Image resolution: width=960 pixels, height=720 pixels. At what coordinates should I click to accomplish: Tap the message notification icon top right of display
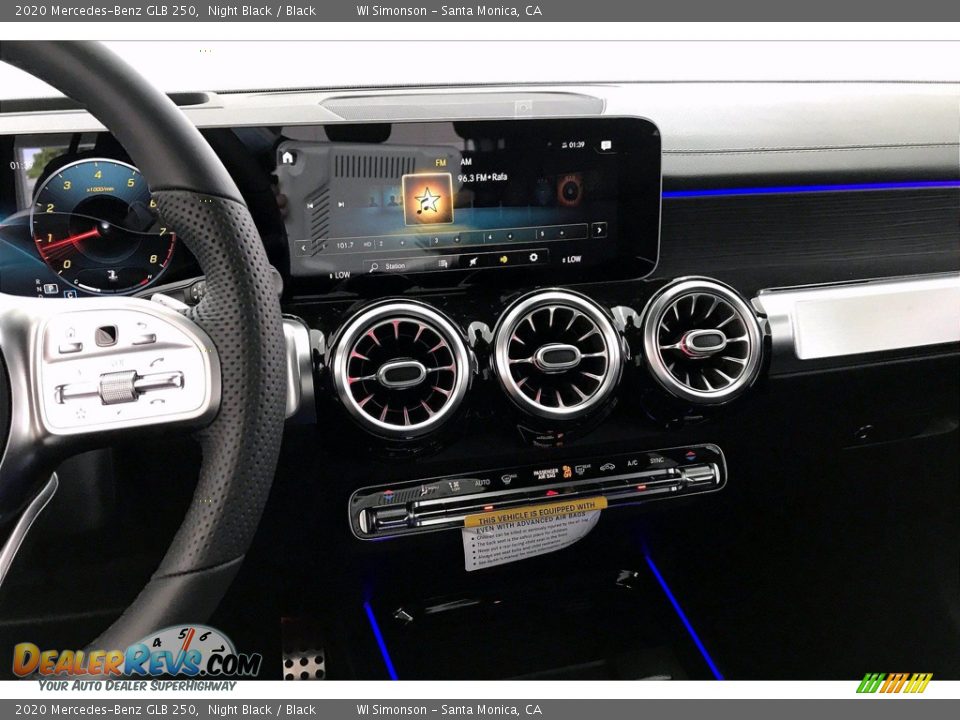point(605,145)
